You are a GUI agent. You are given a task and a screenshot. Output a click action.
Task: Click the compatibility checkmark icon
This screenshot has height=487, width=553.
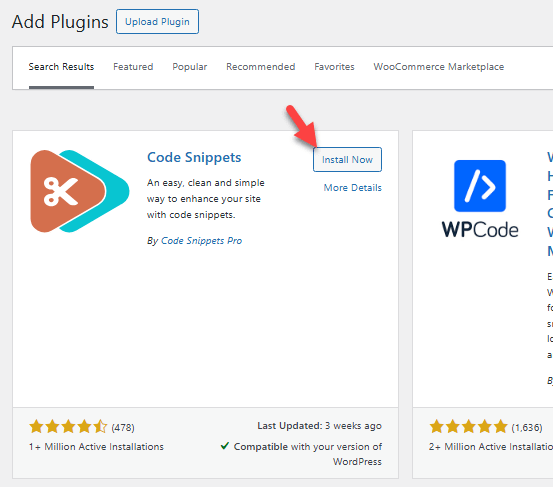225,446
